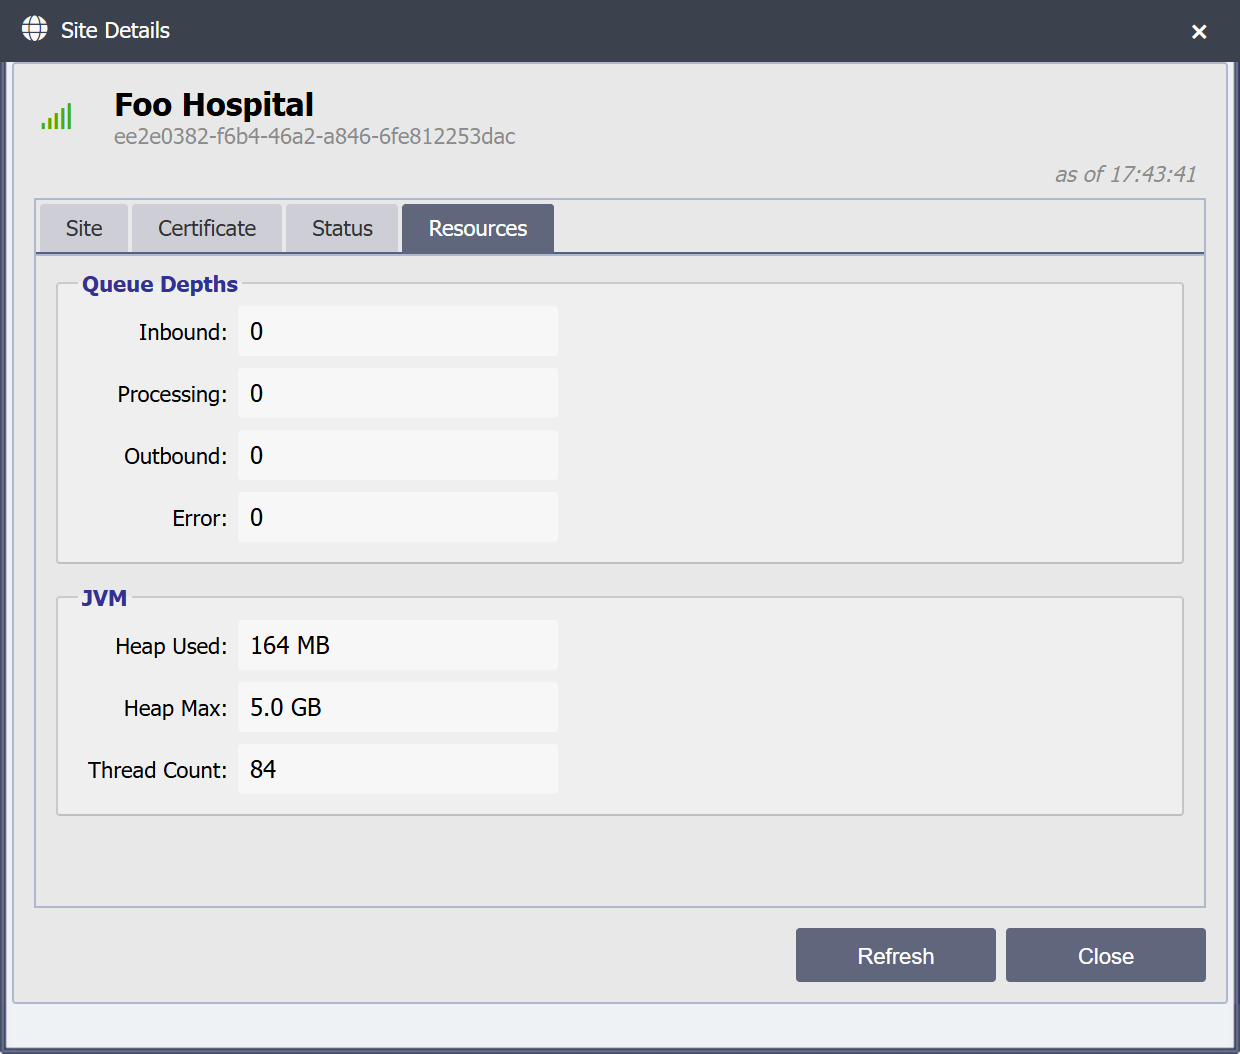Click the Queue Depths section heading
Screen dimensions: 1240x1054
pyautogui.click(x=160, y=284)
